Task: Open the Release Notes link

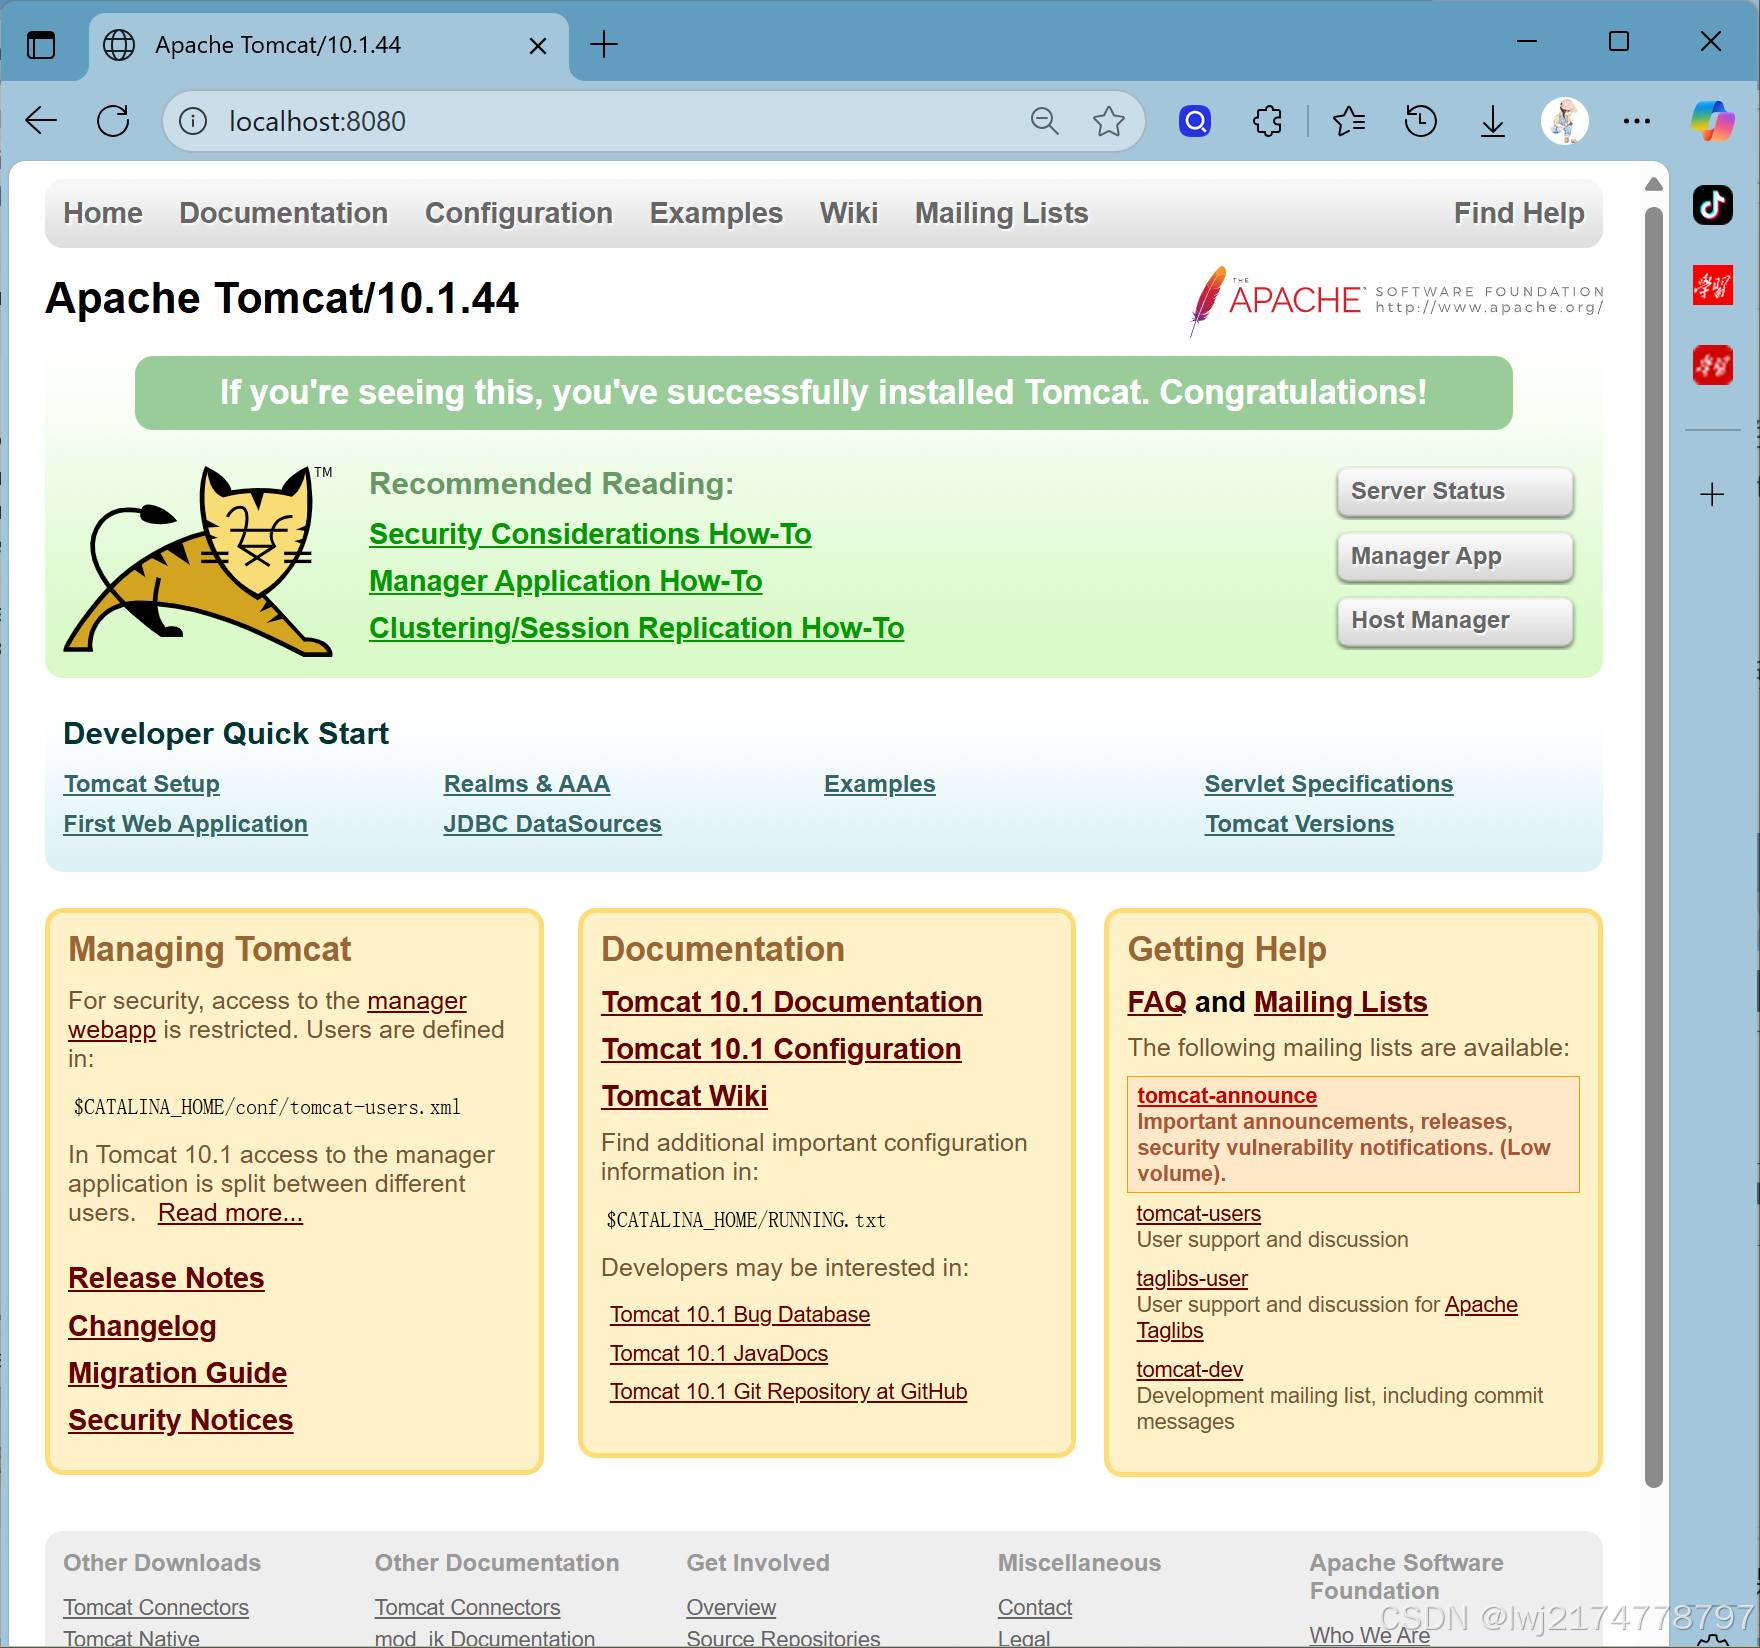Action: pyautogui.click(x=166, y=1278)
